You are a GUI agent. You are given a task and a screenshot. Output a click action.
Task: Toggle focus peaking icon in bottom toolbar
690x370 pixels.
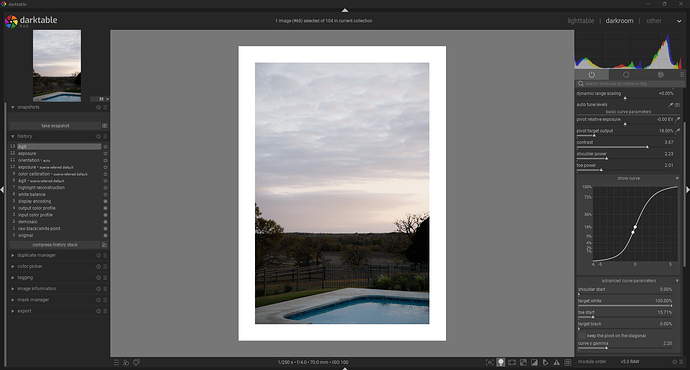click(490, 363)
